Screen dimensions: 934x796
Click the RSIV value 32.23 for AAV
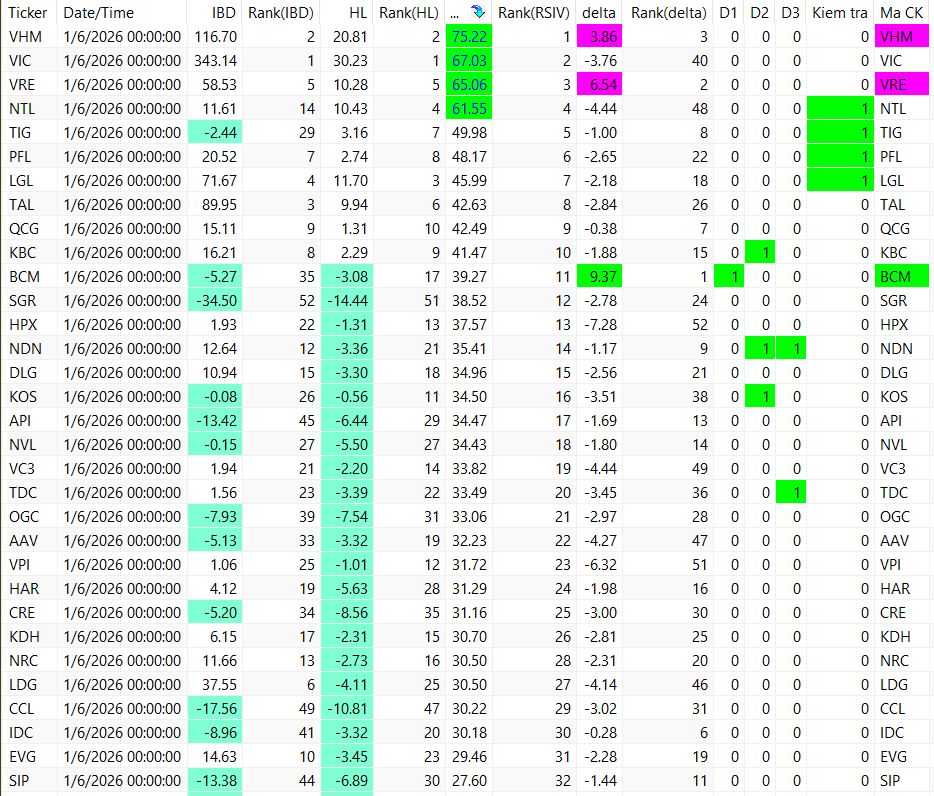pyautogui.click(x=469, y=541)
